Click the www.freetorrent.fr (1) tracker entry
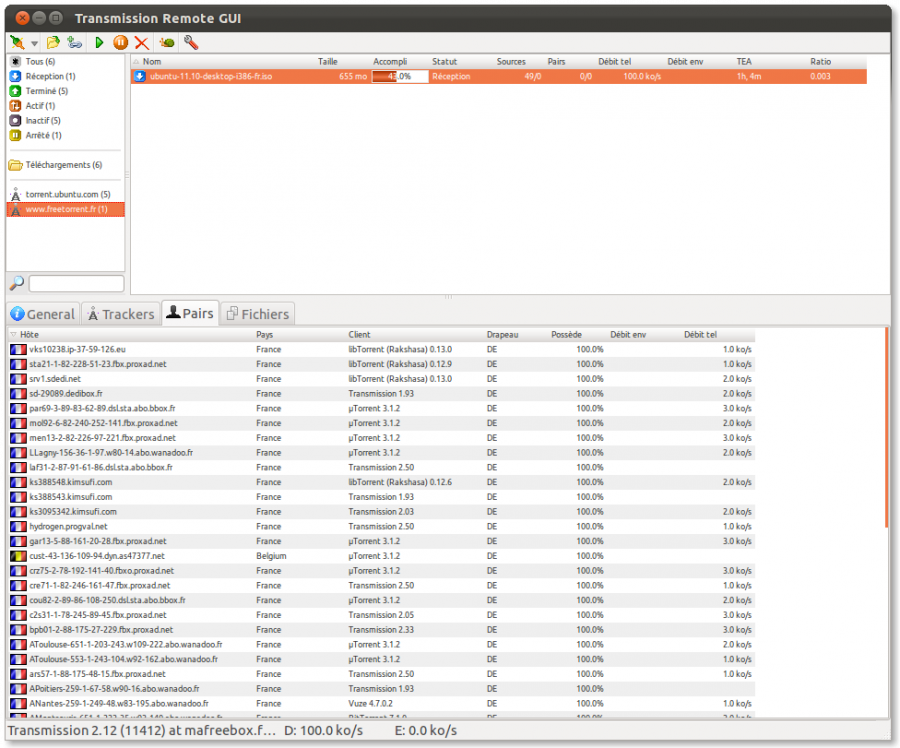This screenshot has width=900, height=748. point(65,210)
